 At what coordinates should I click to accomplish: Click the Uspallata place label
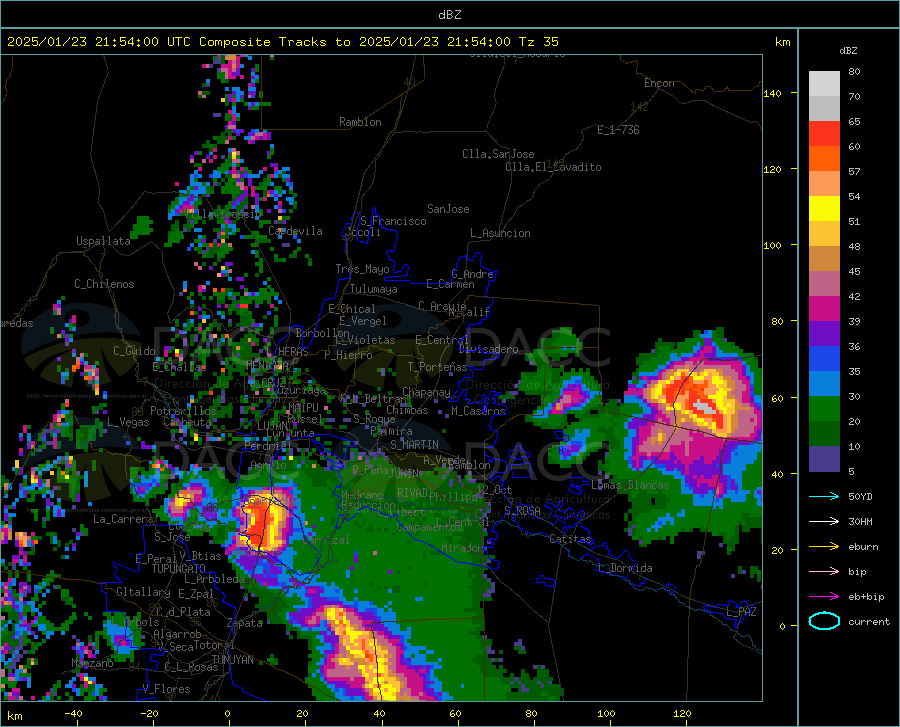point(103,241)
